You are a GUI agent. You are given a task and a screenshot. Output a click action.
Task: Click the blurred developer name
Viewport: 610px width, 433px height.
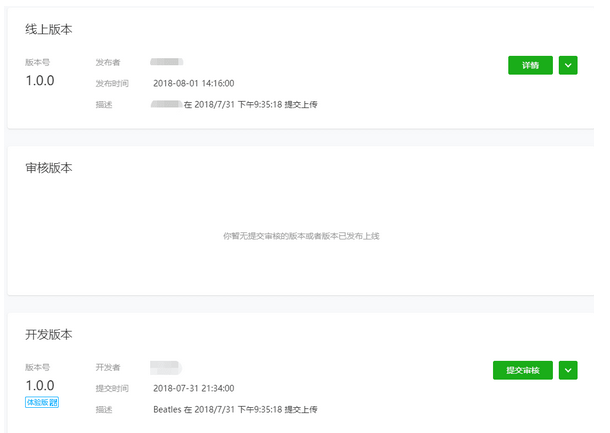tap(166, 367)
